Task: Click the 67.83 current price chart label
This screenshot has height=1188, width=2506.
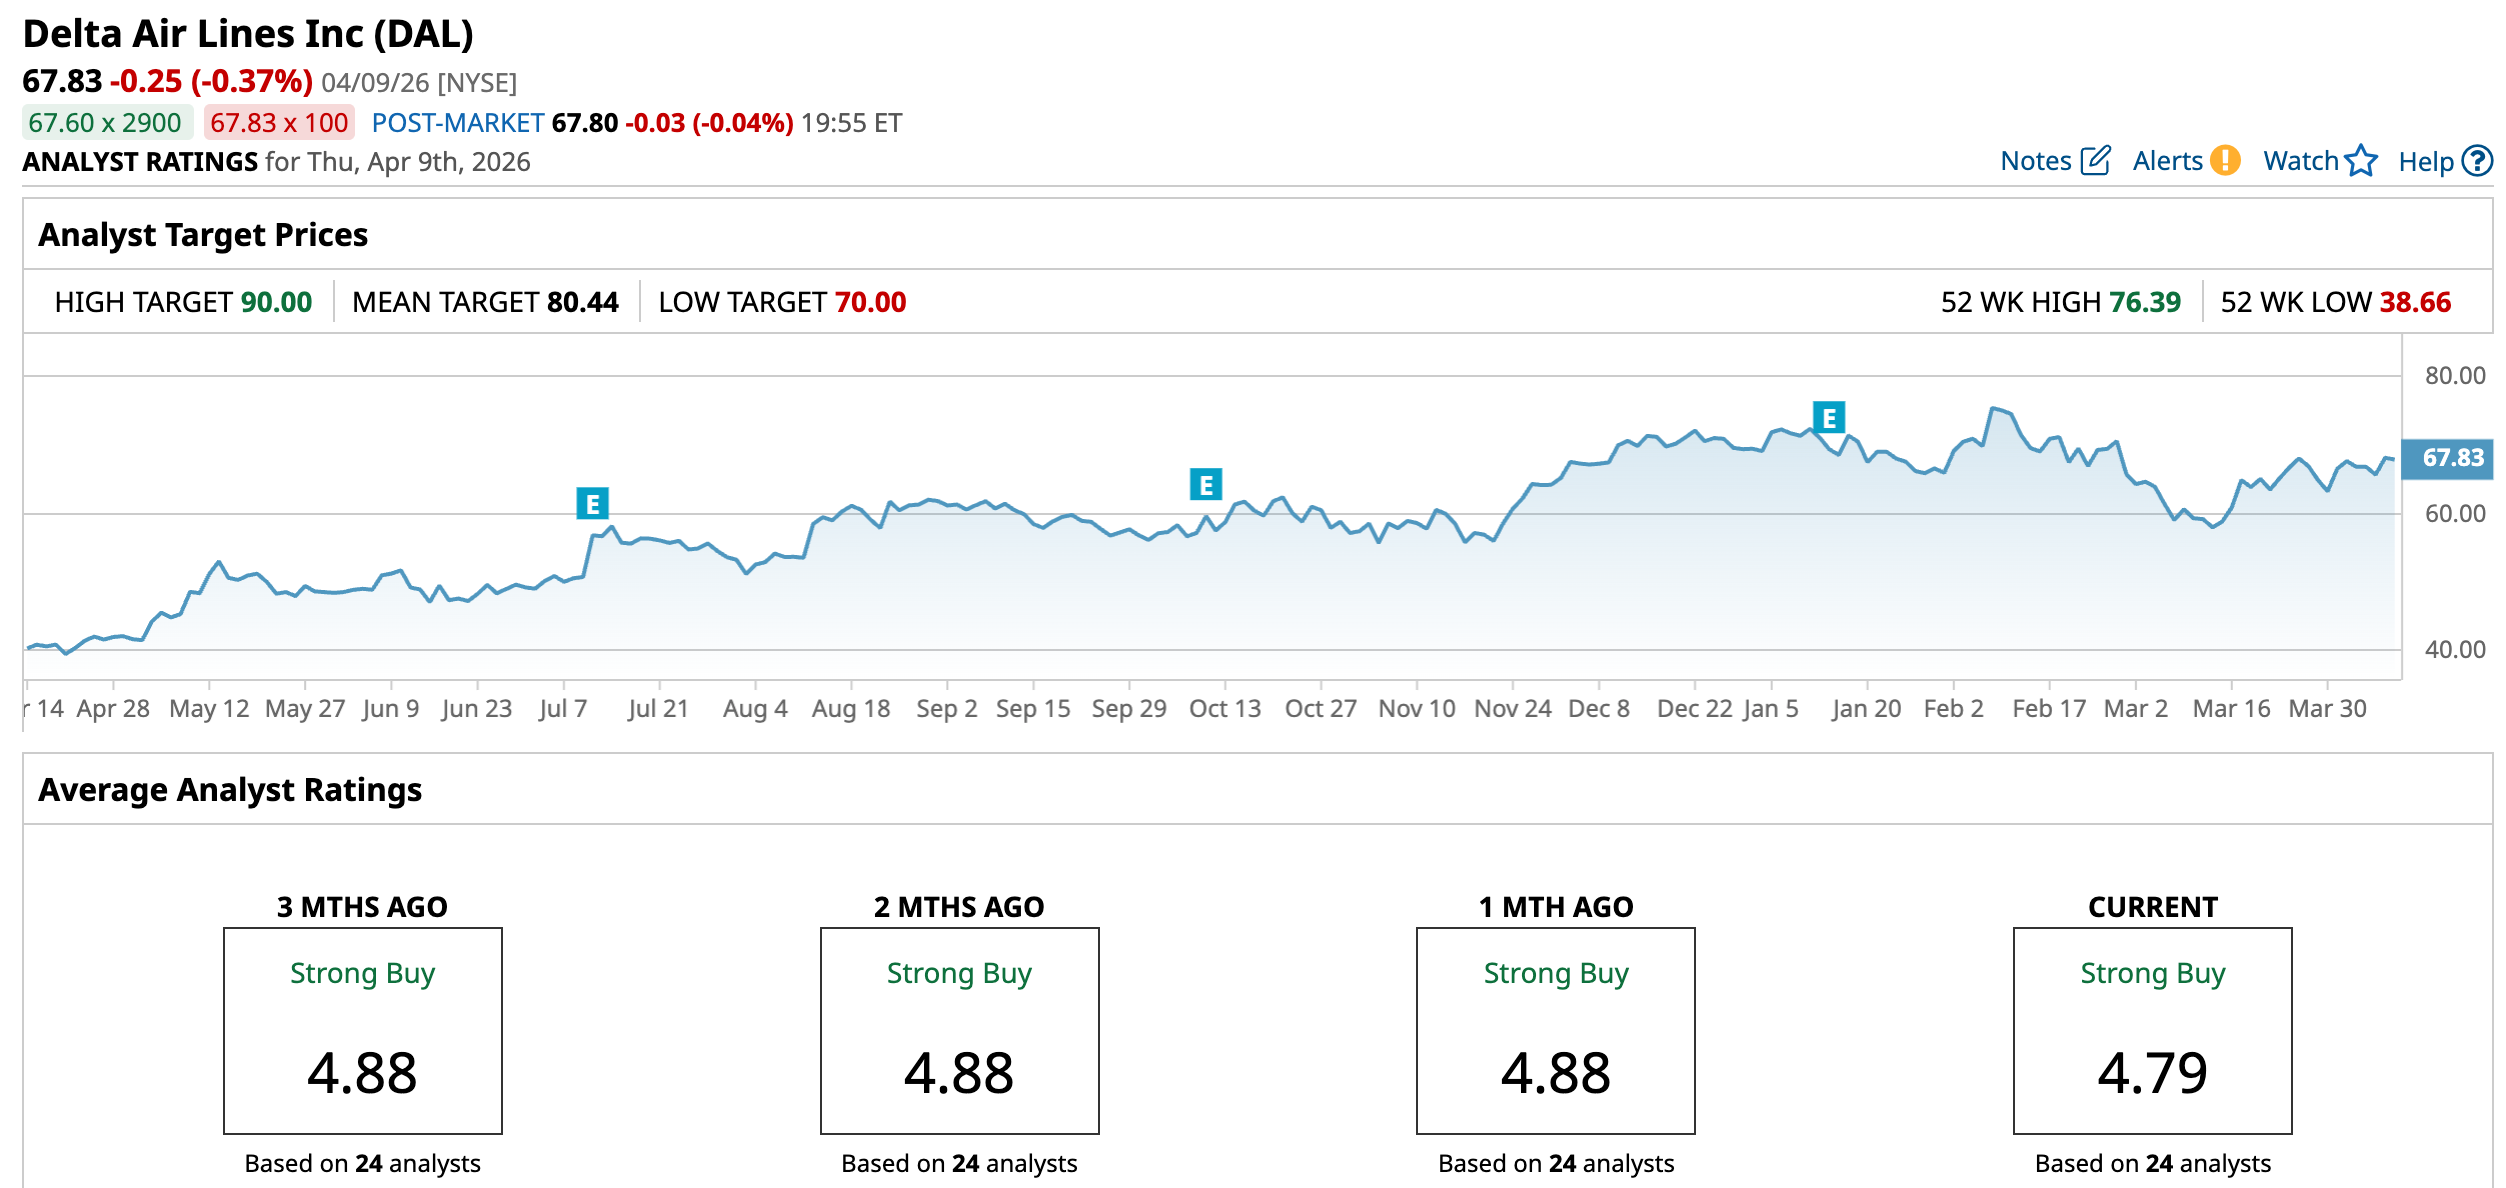Action: click(x=2451, y=458)
